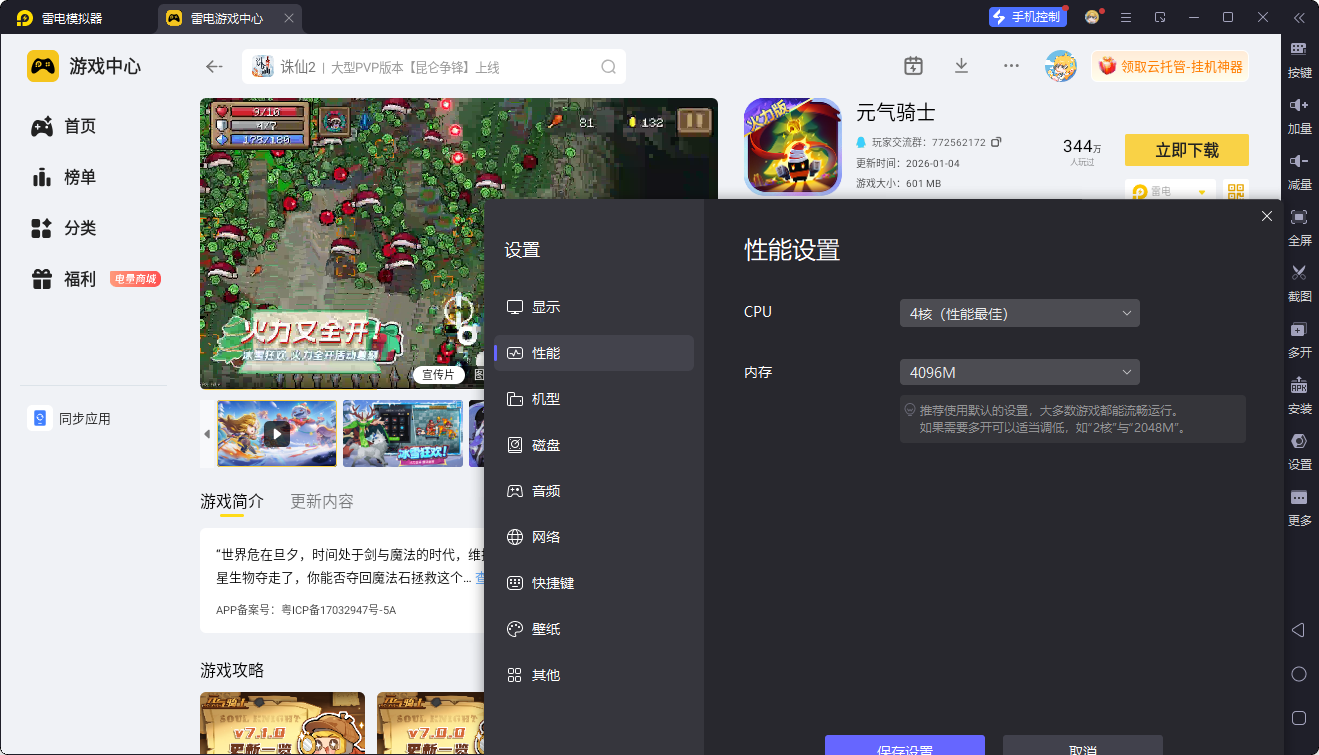Open 网络 network settings

click(594, 537)
